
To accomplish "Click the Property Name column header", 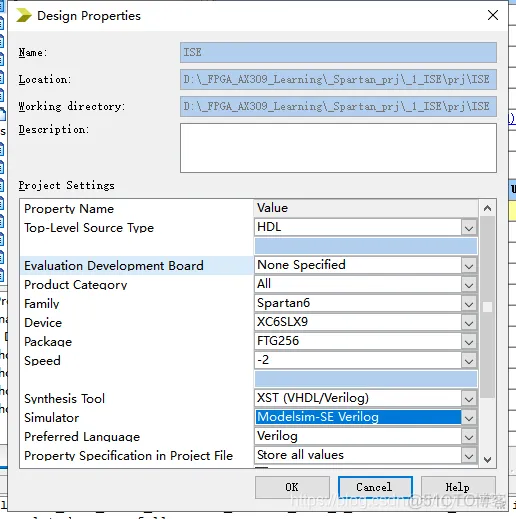I will pyautogui.click(x=69, y=209).
